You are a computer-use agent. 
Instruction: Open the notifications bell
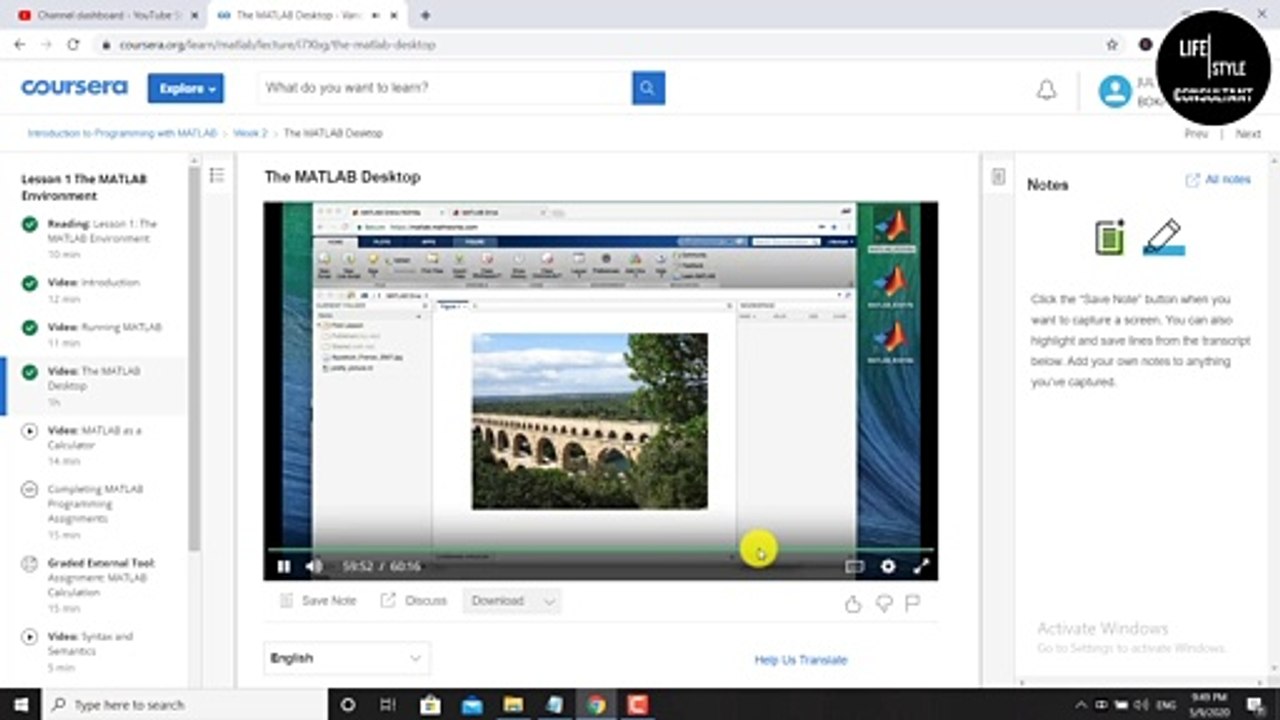click(1046, 90)
